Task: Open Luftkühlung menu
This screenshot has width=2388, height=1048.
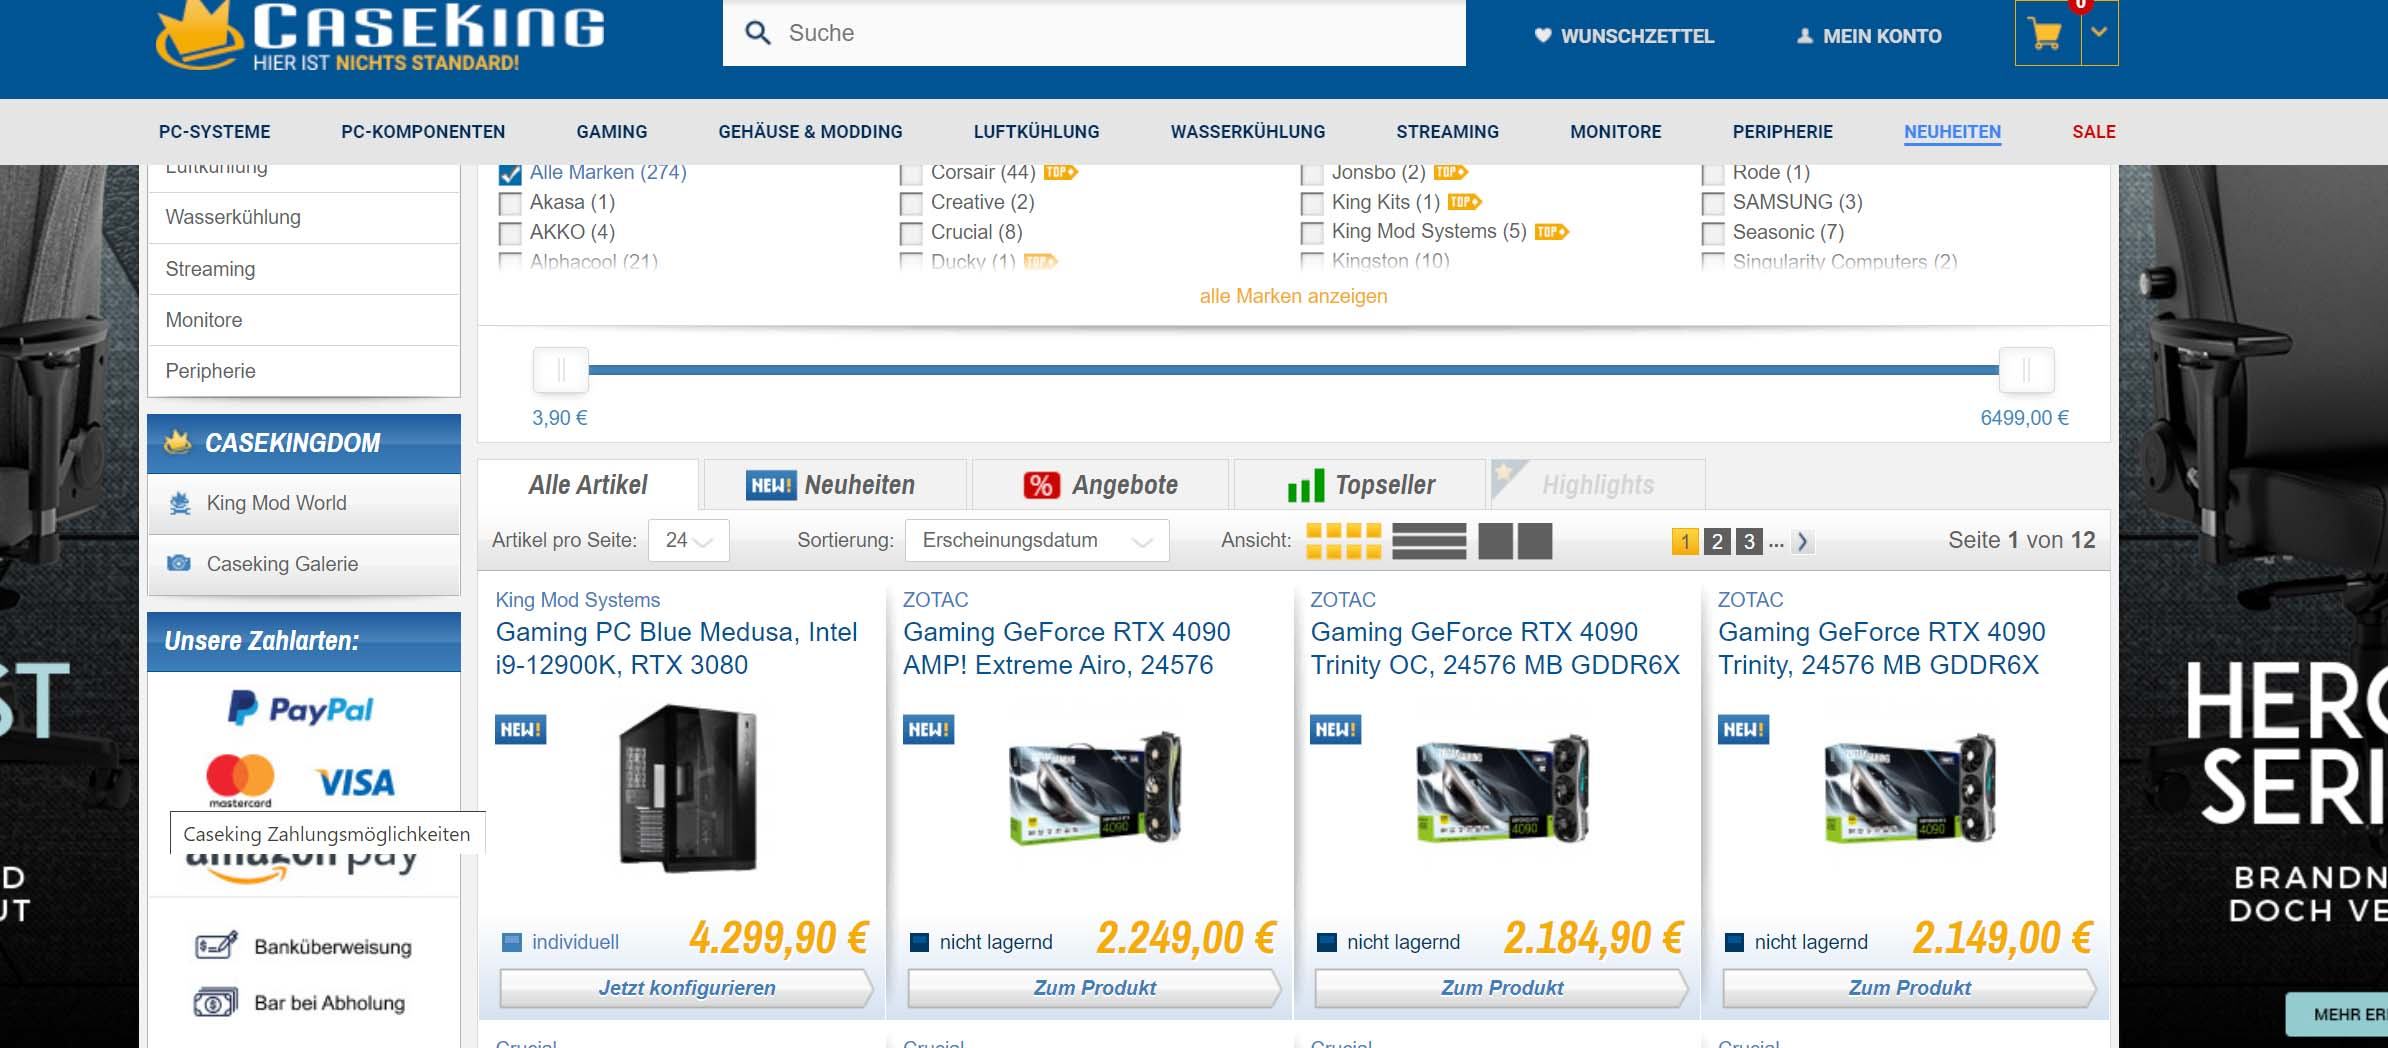Action: (x=1036, y=132)
